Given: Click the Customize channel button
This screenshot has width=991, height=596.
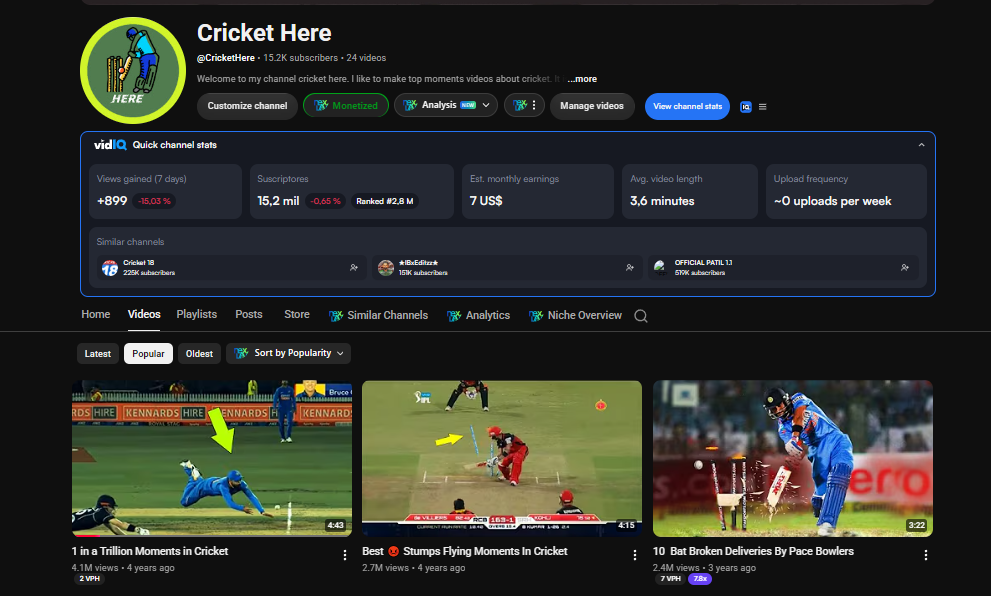Looking at the screenshot, I should point(247,106).
